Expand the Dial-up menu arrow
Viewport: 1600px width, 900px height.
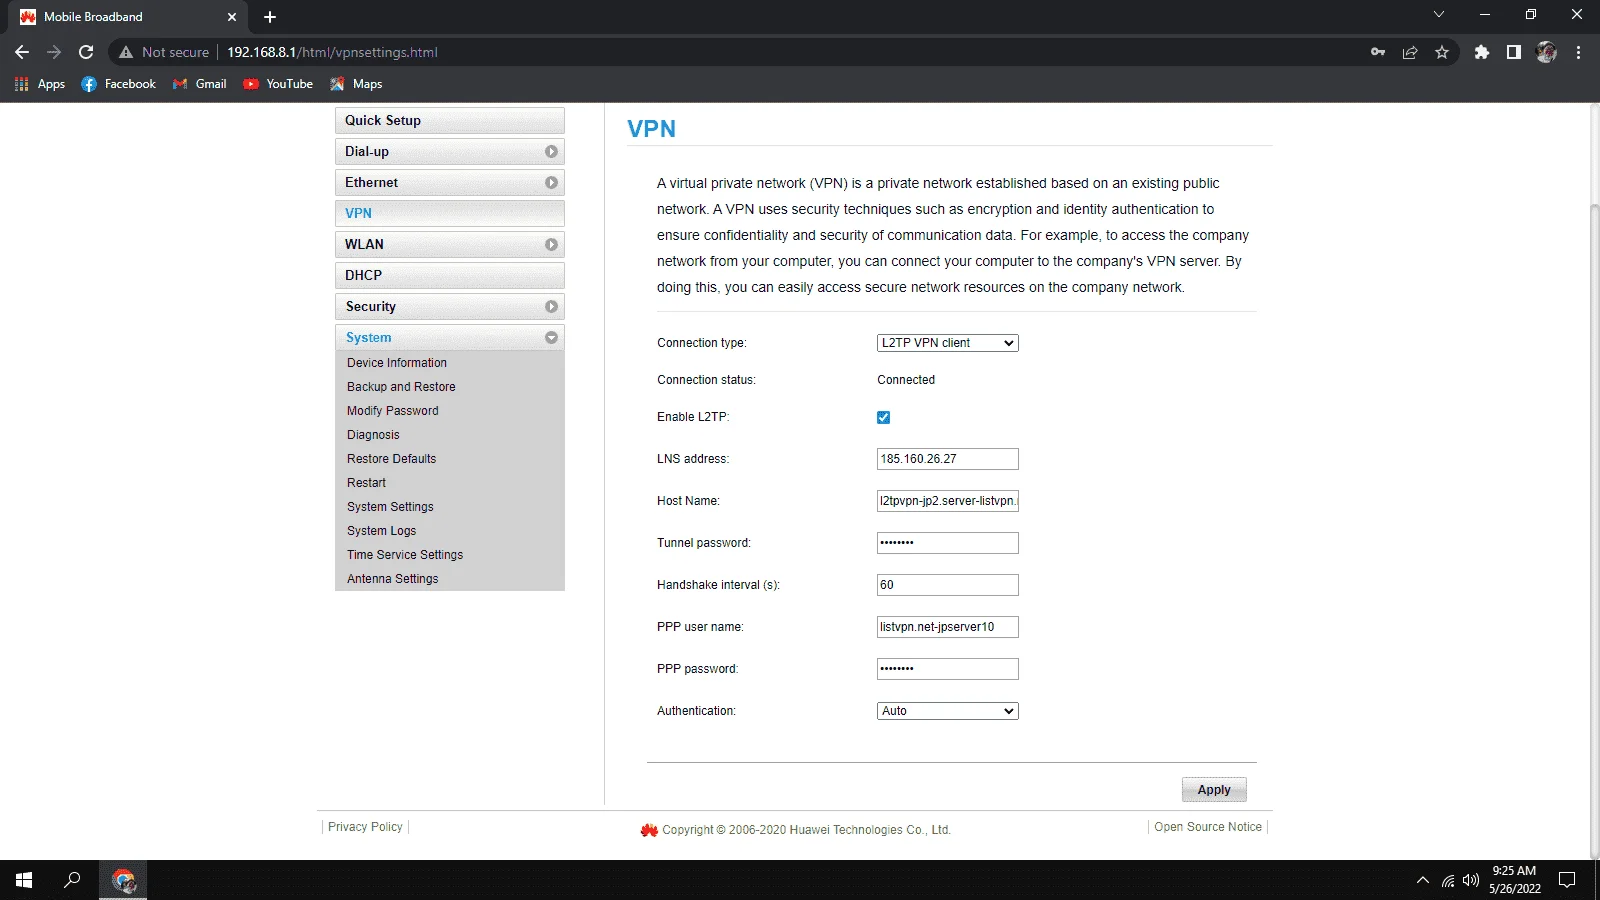click(551, 152)
